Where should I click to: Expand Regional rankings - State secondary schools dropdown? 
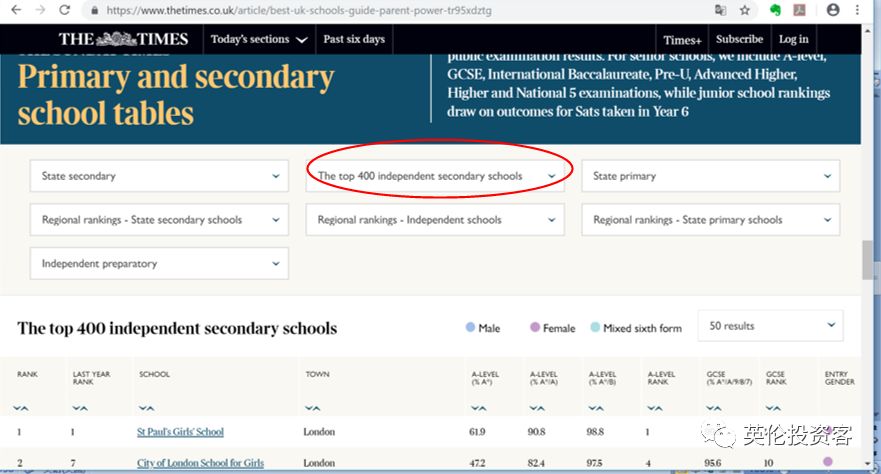(x=159, y=220)
